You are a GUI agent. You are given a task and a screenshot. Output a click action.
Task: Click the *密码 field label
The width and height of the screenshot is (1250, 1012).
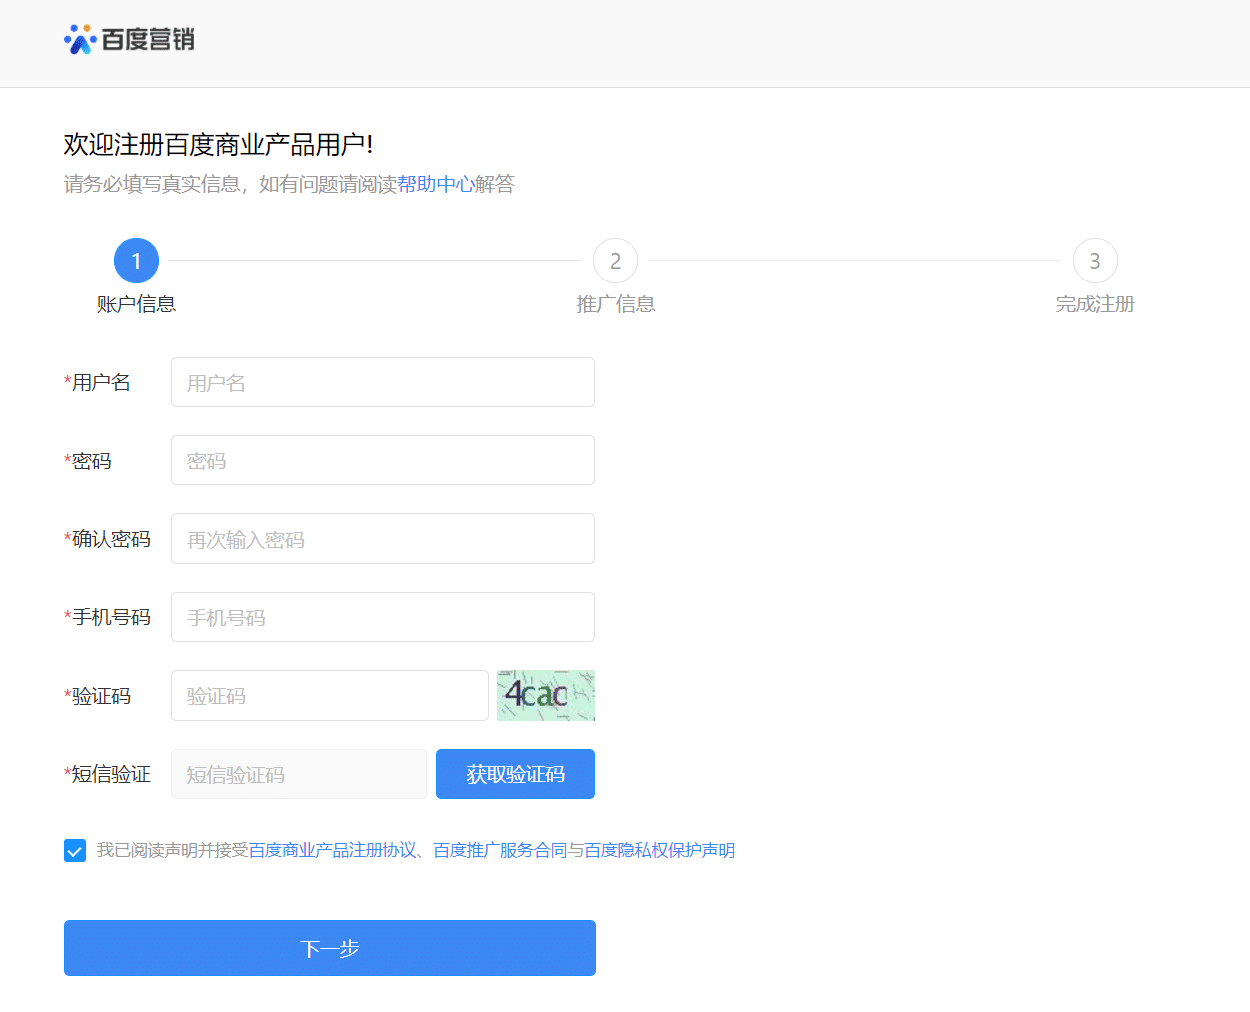pos(88,461)
